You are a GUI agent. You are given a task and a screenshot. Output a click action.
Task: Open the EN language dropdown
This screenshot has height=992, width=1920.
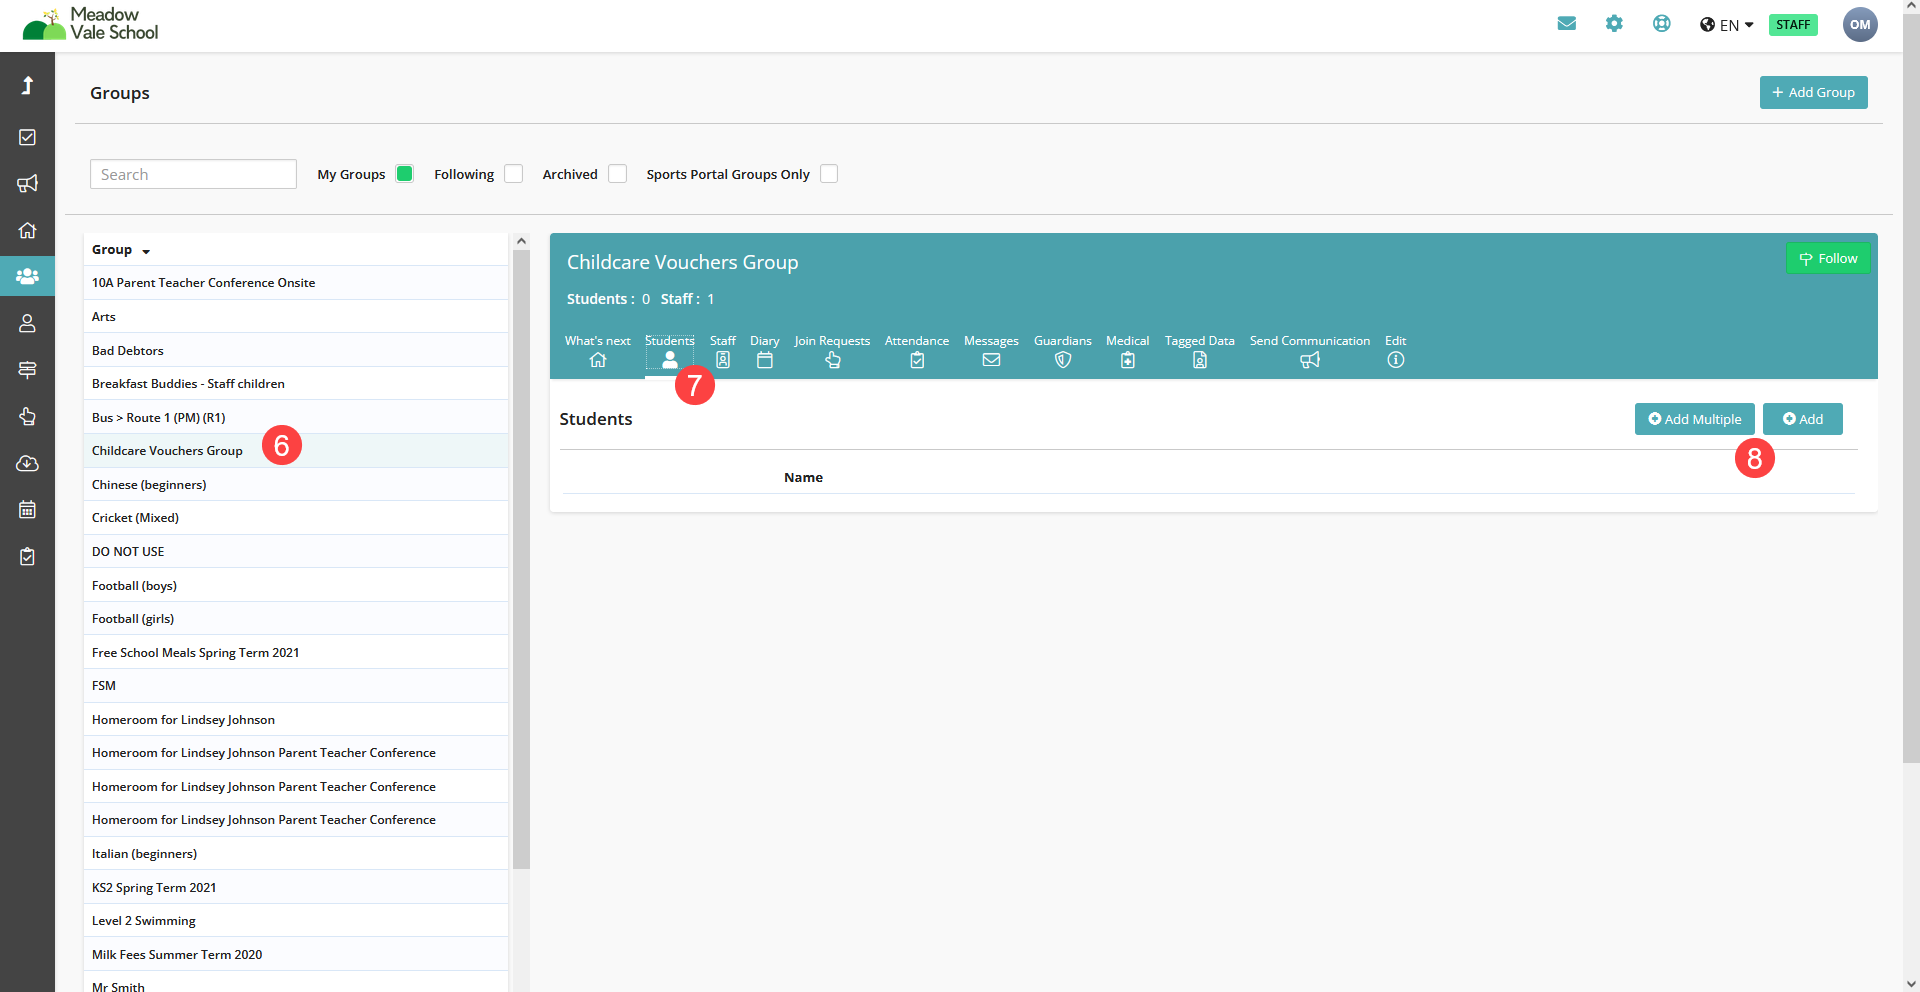1727,25
